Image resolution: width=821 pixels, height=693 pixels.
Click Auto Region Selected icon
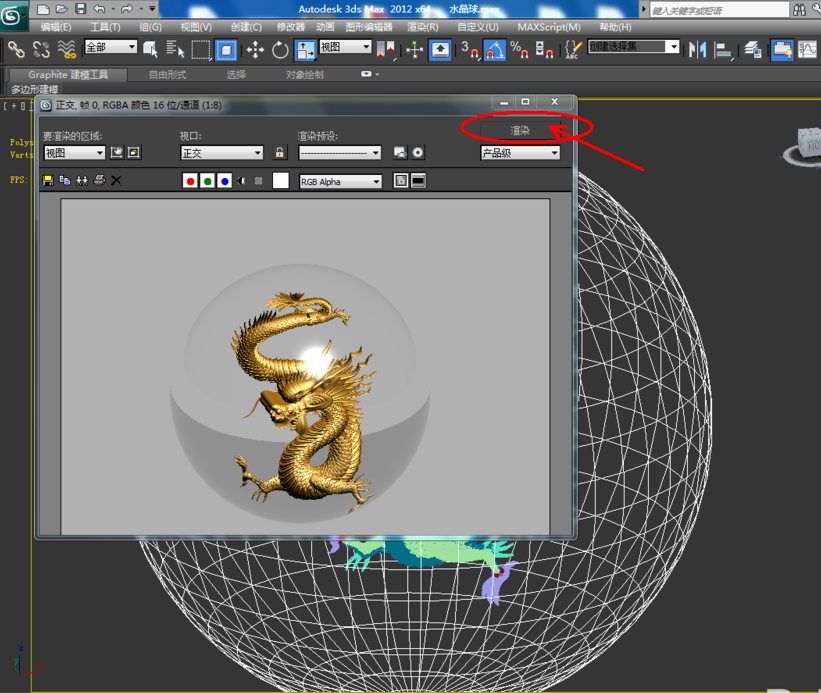click(x=134, y=153)
